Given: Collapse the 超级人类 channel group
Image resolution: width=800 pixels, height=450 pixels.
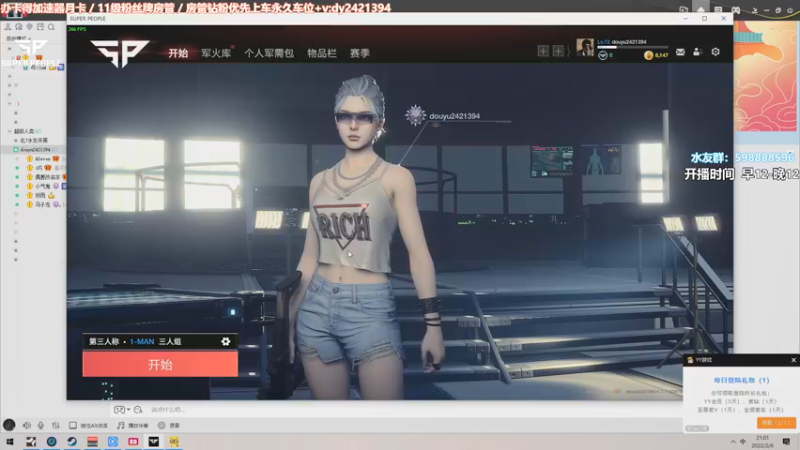Looking at the screenshot, I should [10, 131].
